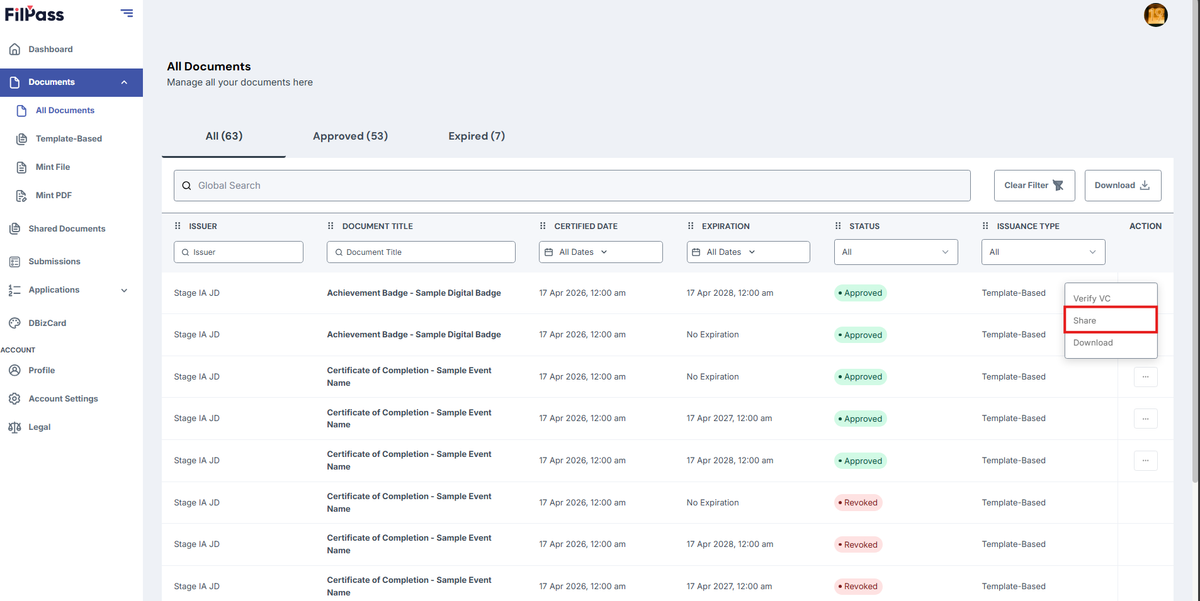Click the Clear Filter button
Viewport: 1200px width, 601px height.
[1034, 185]
